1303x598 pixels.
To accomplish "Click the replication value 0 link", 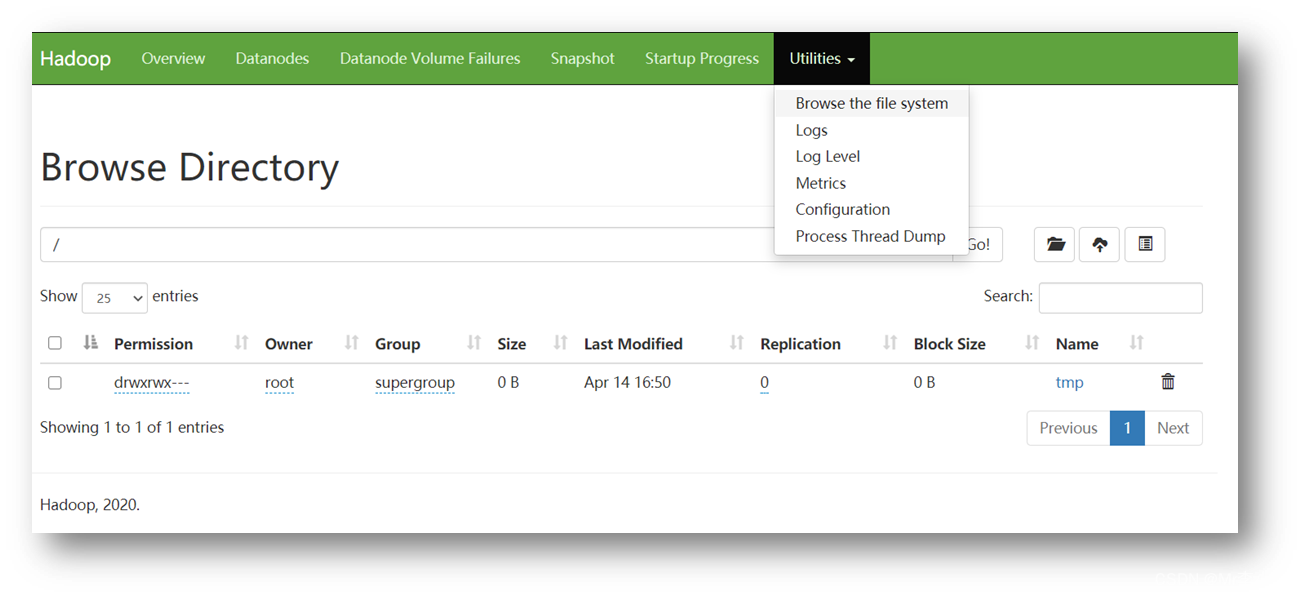I will [x=764, y=383].
